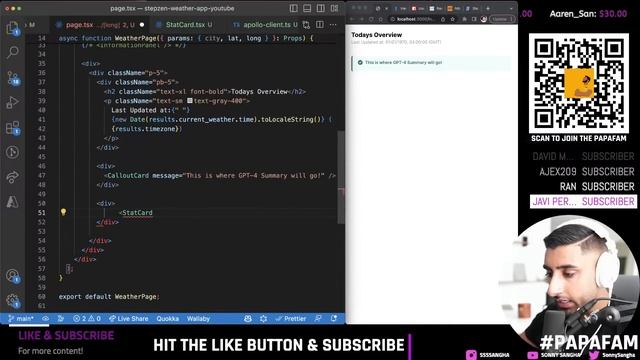Click the lightbulb quick fix on line 51
The height and width of the screenshot is (360, 640).
click(63, 212)
